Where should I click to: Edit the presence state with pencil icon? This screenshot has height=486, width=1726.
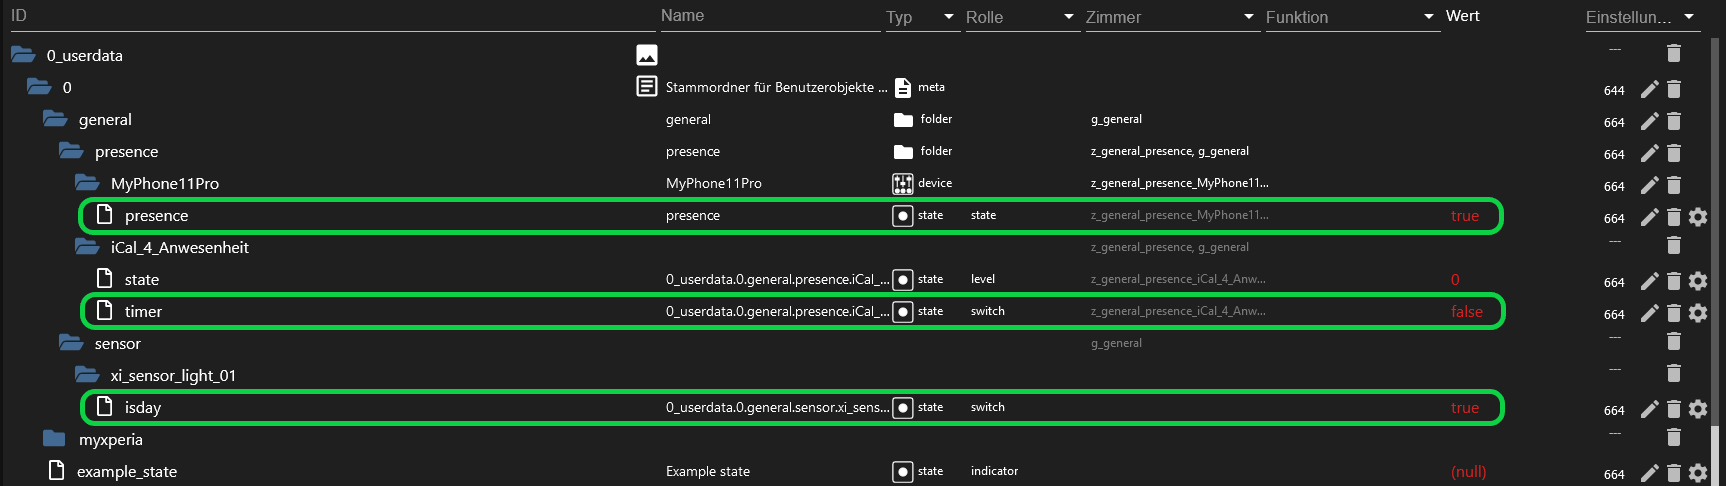tap(1650, 217)
